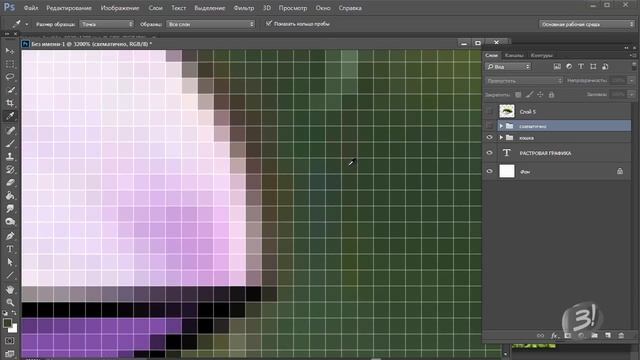Lock image pixels brush icon
640x360 pixels.
click(x=529, y=95)
